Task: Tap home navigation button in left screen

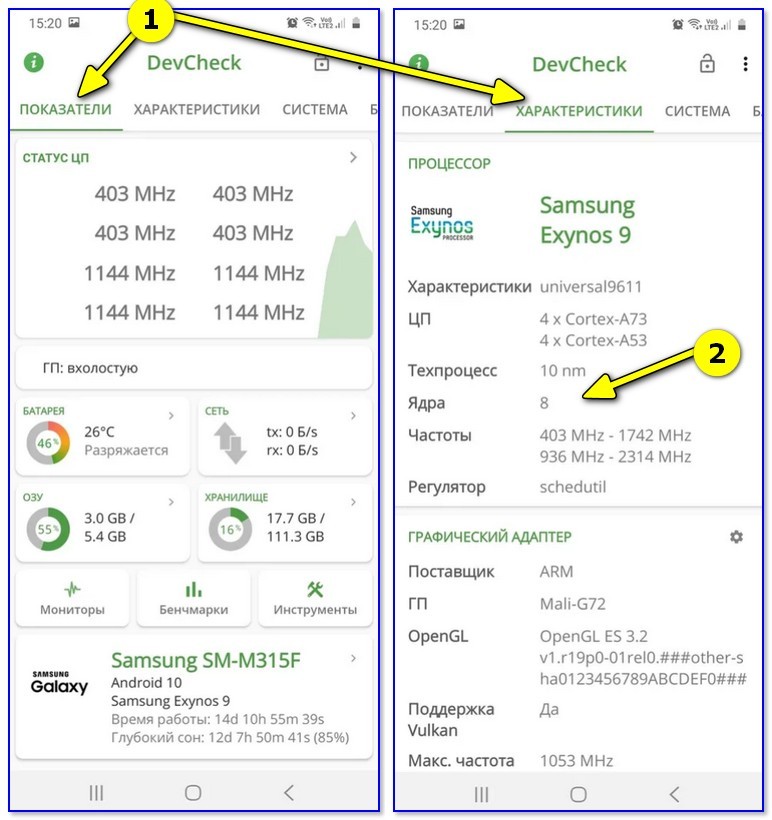Action: click(193, 793)
